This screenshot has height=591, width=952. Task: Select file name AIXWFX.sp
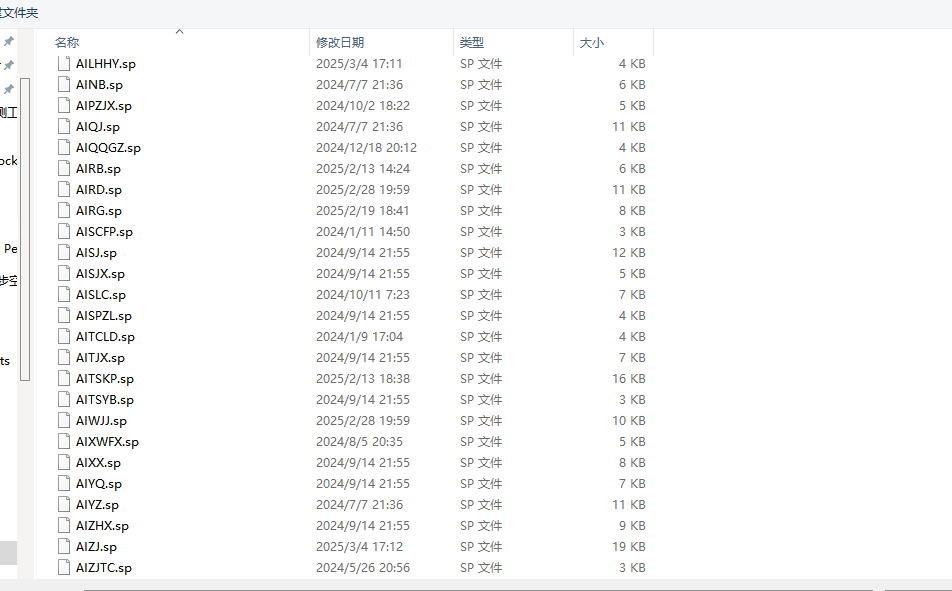point(107,442)
